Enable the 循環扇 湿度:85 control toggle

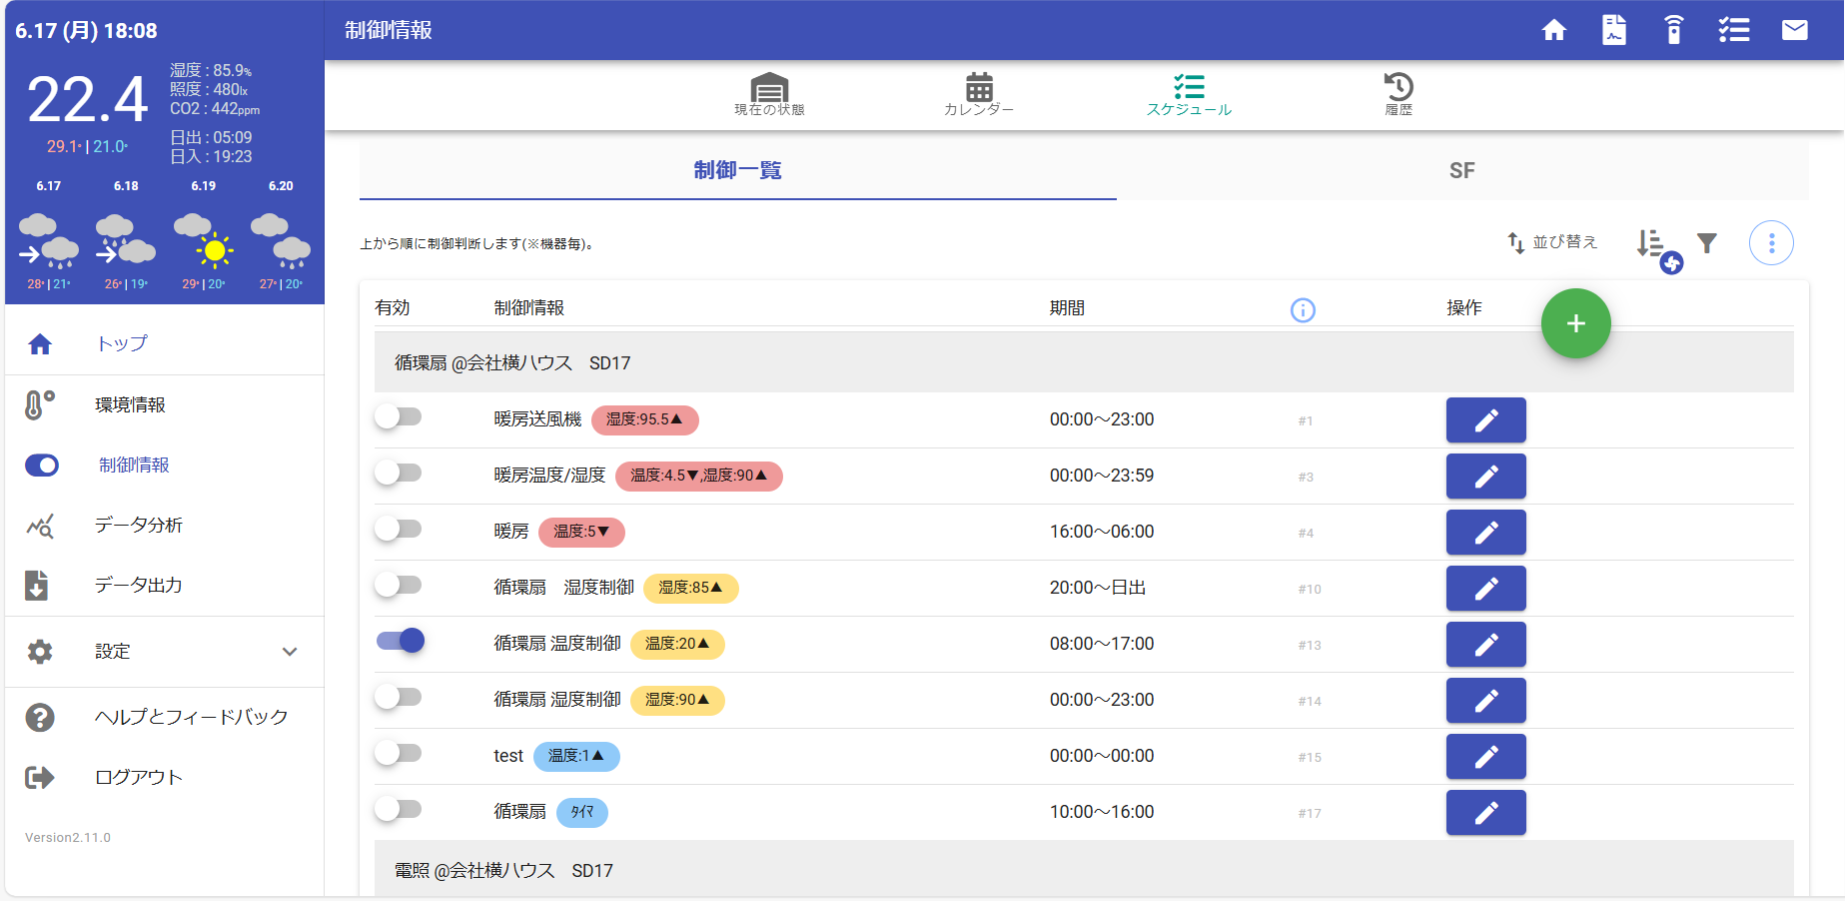coord(399,584)
